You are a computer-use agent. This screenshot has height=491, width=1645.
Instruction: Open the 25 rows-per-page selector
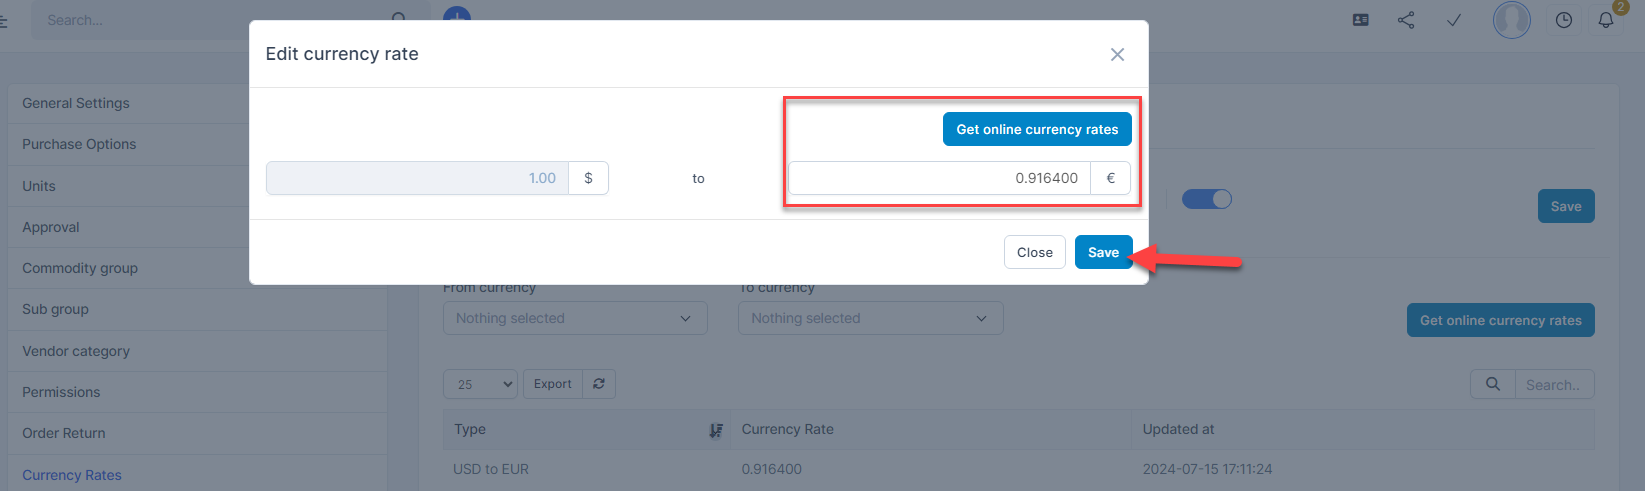(481, 384)
